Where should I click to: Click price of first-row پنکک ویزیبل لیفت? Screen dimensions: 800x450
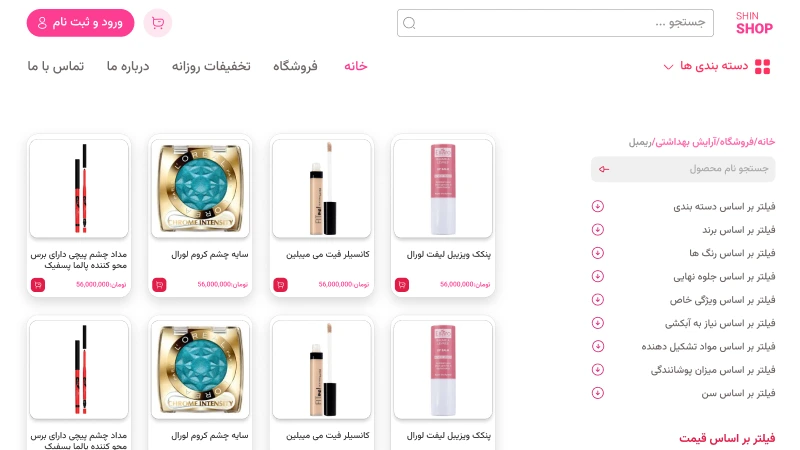[465, 284]
